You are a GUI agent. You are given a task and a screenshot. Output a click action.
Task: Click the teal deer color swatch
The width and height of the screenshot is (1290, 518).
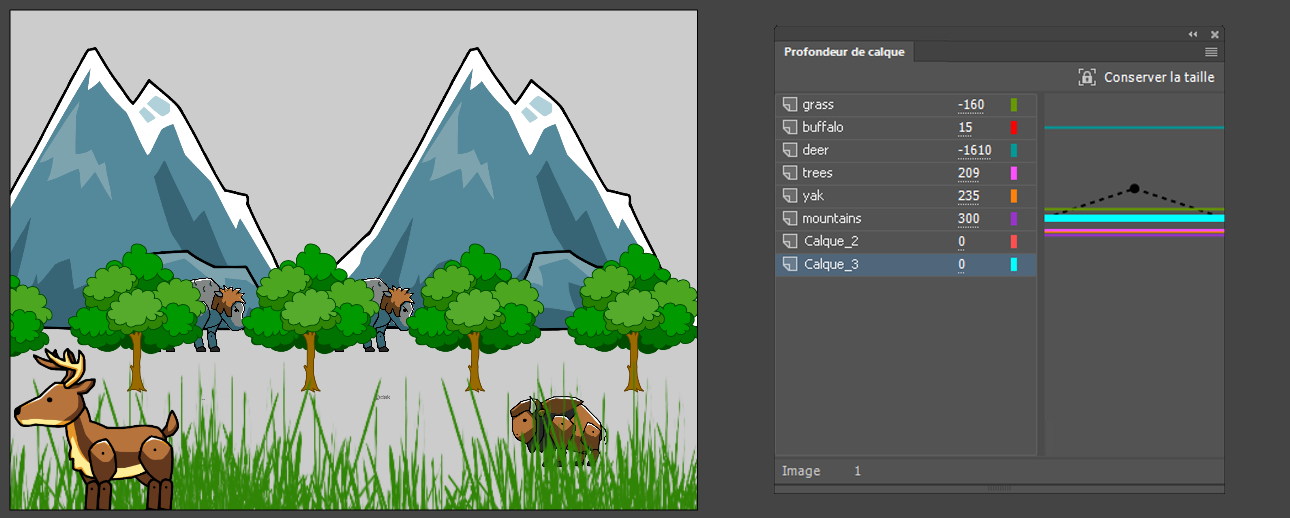tap(1014, 150)
